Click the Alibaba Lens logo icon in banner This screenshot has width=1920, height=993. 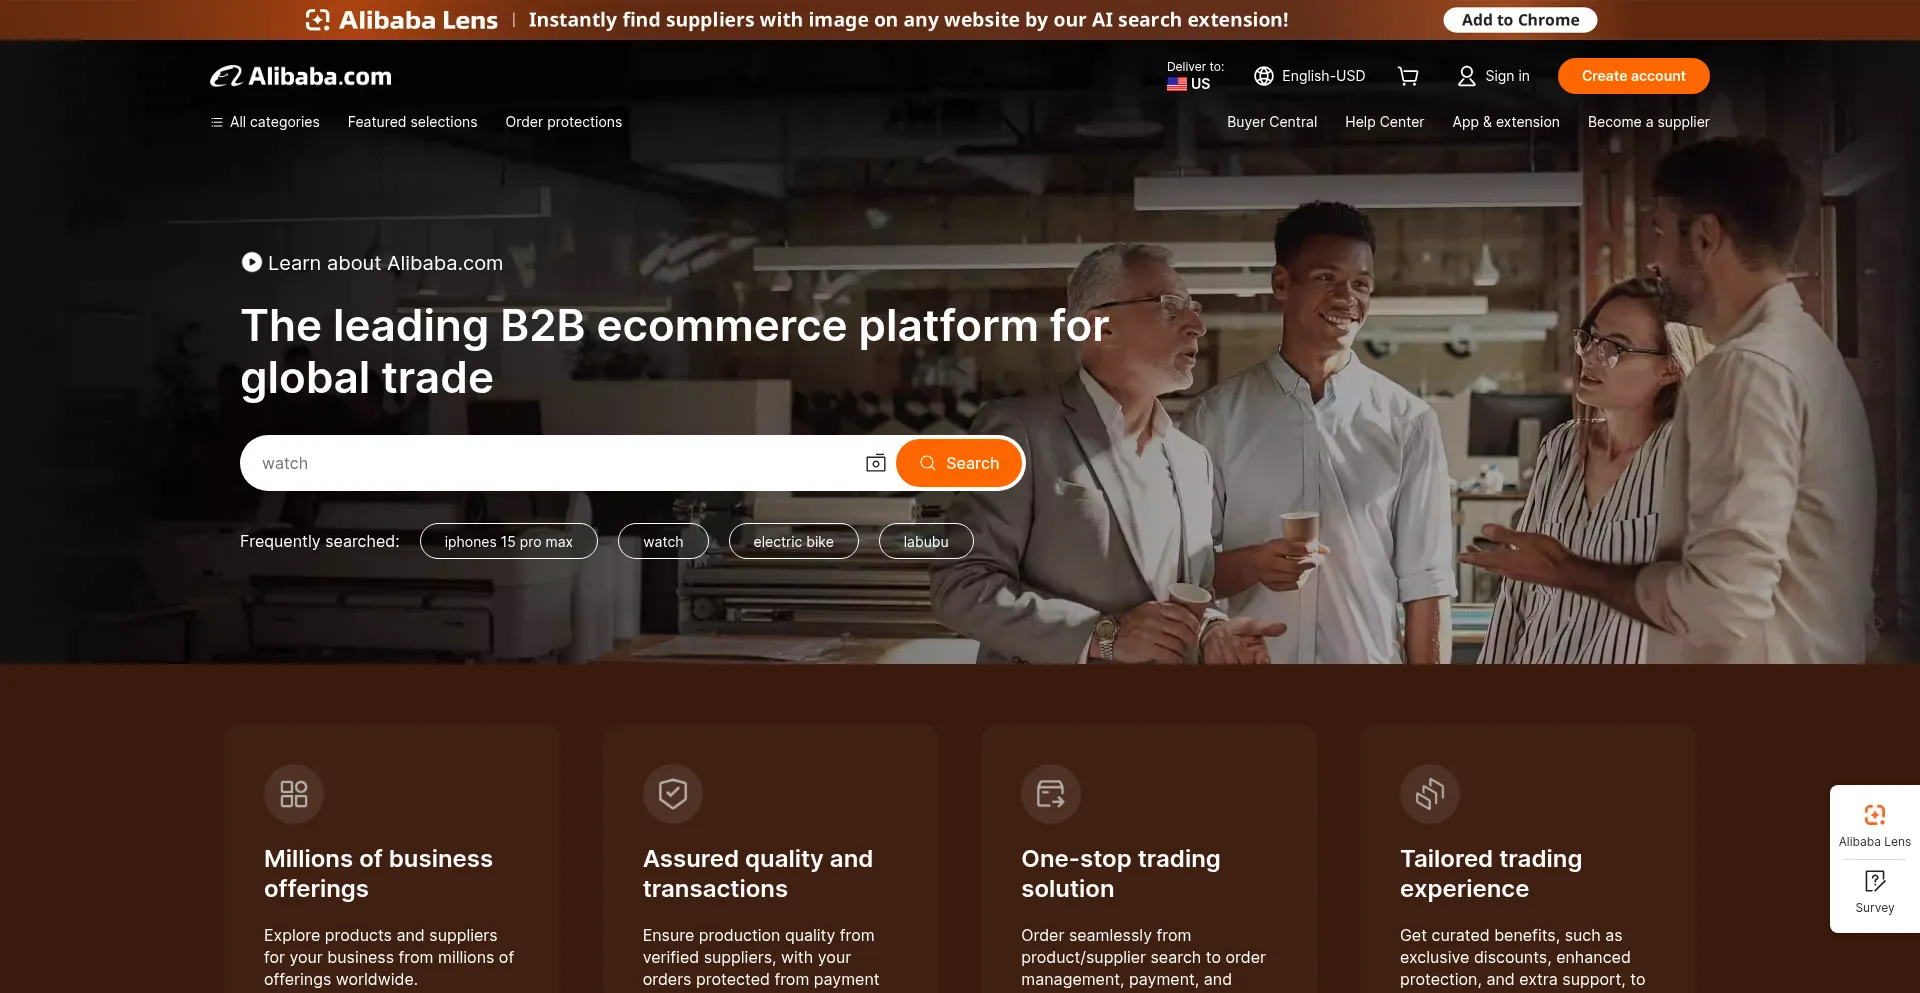tap(317, 20)
